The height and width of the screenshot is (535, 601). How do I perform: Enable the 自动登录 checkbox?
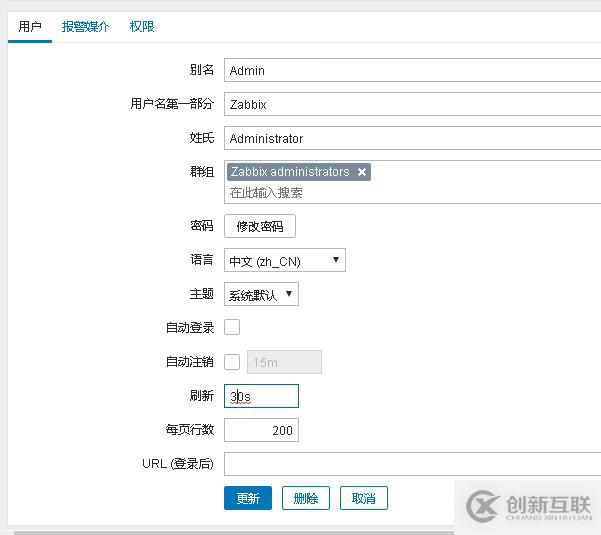232,327
